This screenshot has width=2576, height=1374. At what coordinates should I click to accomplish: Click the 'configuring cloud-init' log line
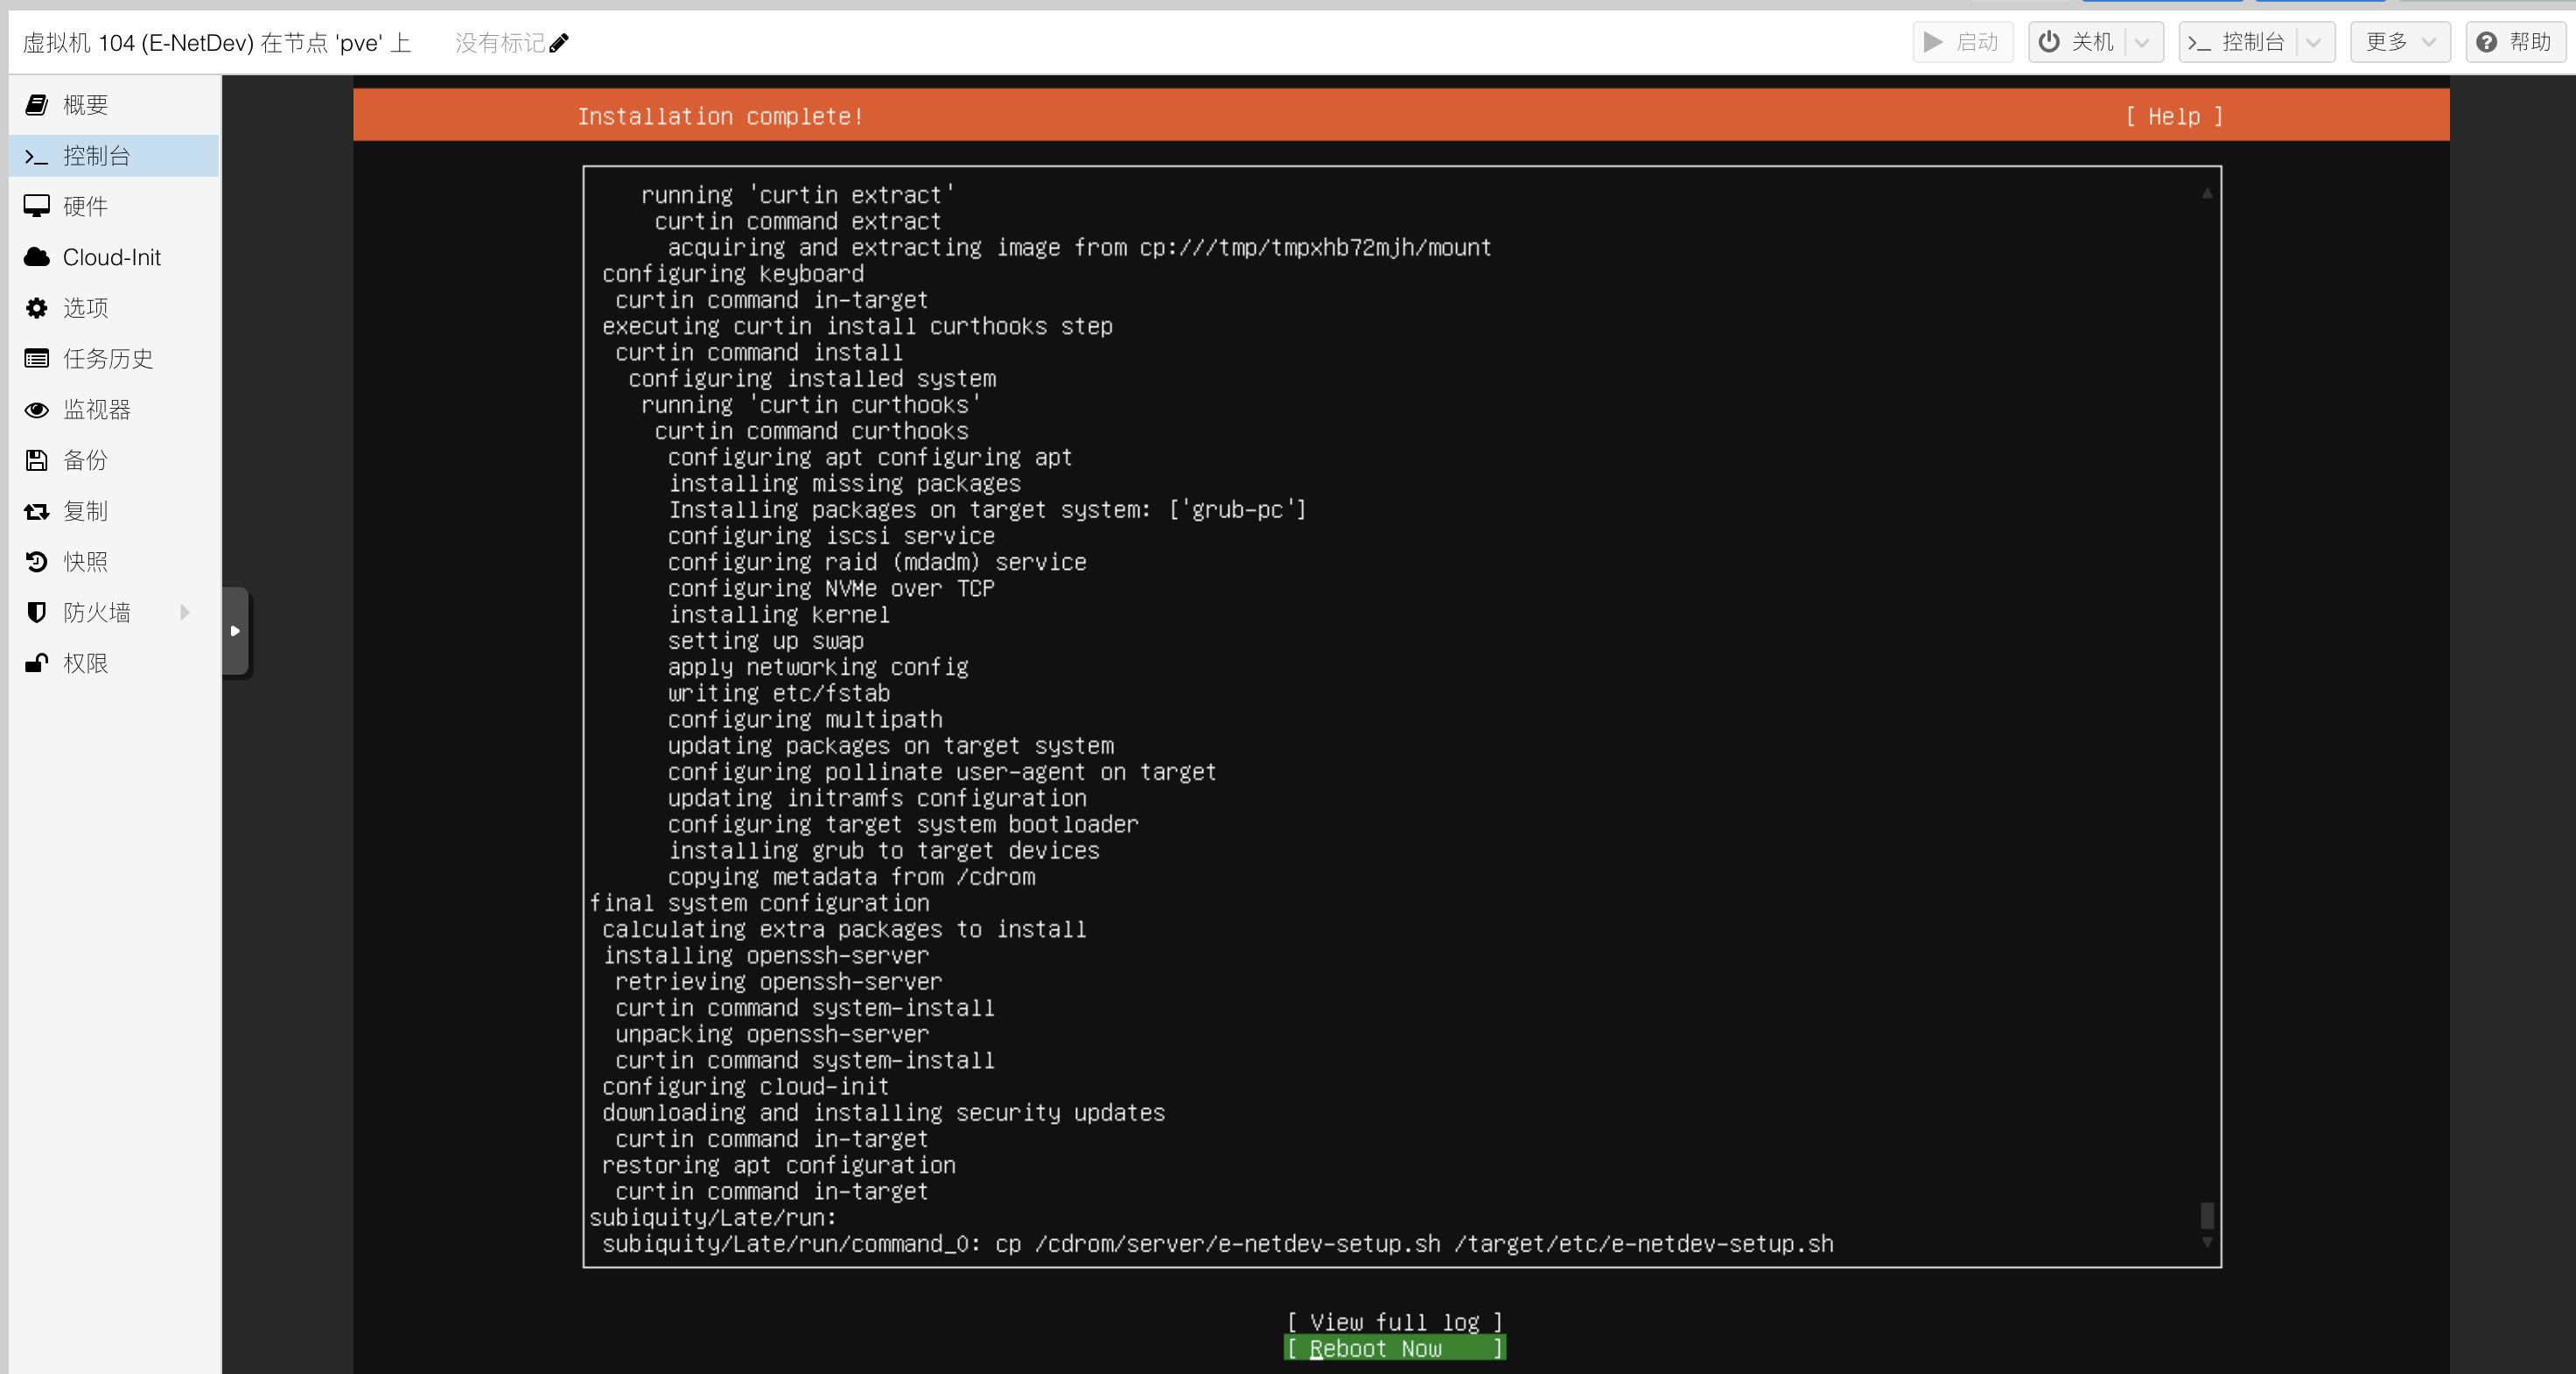pos(746,1086)
